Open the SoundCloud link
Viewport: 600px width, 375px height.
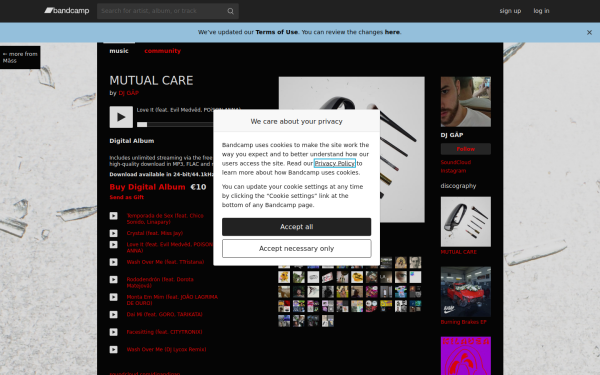point(456,162)
